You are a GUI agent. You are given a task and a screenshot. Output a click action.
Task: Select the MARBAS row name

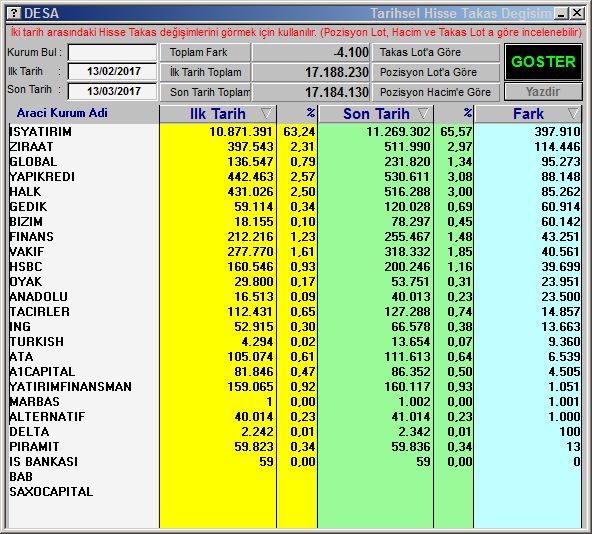(35, 402)
